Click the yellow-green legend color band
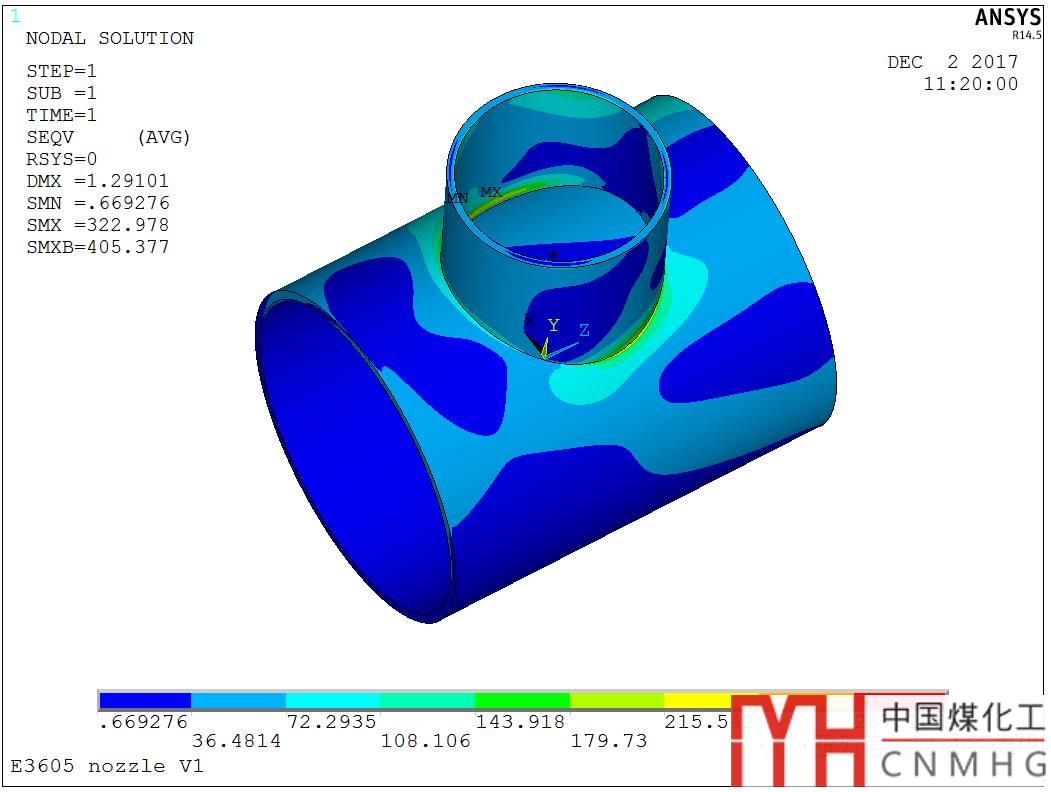Screen dimensions: 1051x792 point(617,700)
